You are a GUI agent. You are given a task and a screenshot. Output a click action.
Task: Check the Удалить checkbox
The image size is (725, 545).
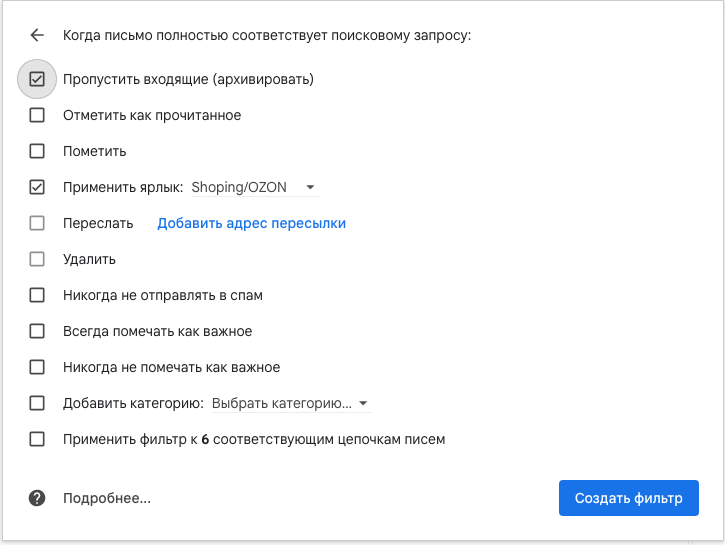[37, 259]
